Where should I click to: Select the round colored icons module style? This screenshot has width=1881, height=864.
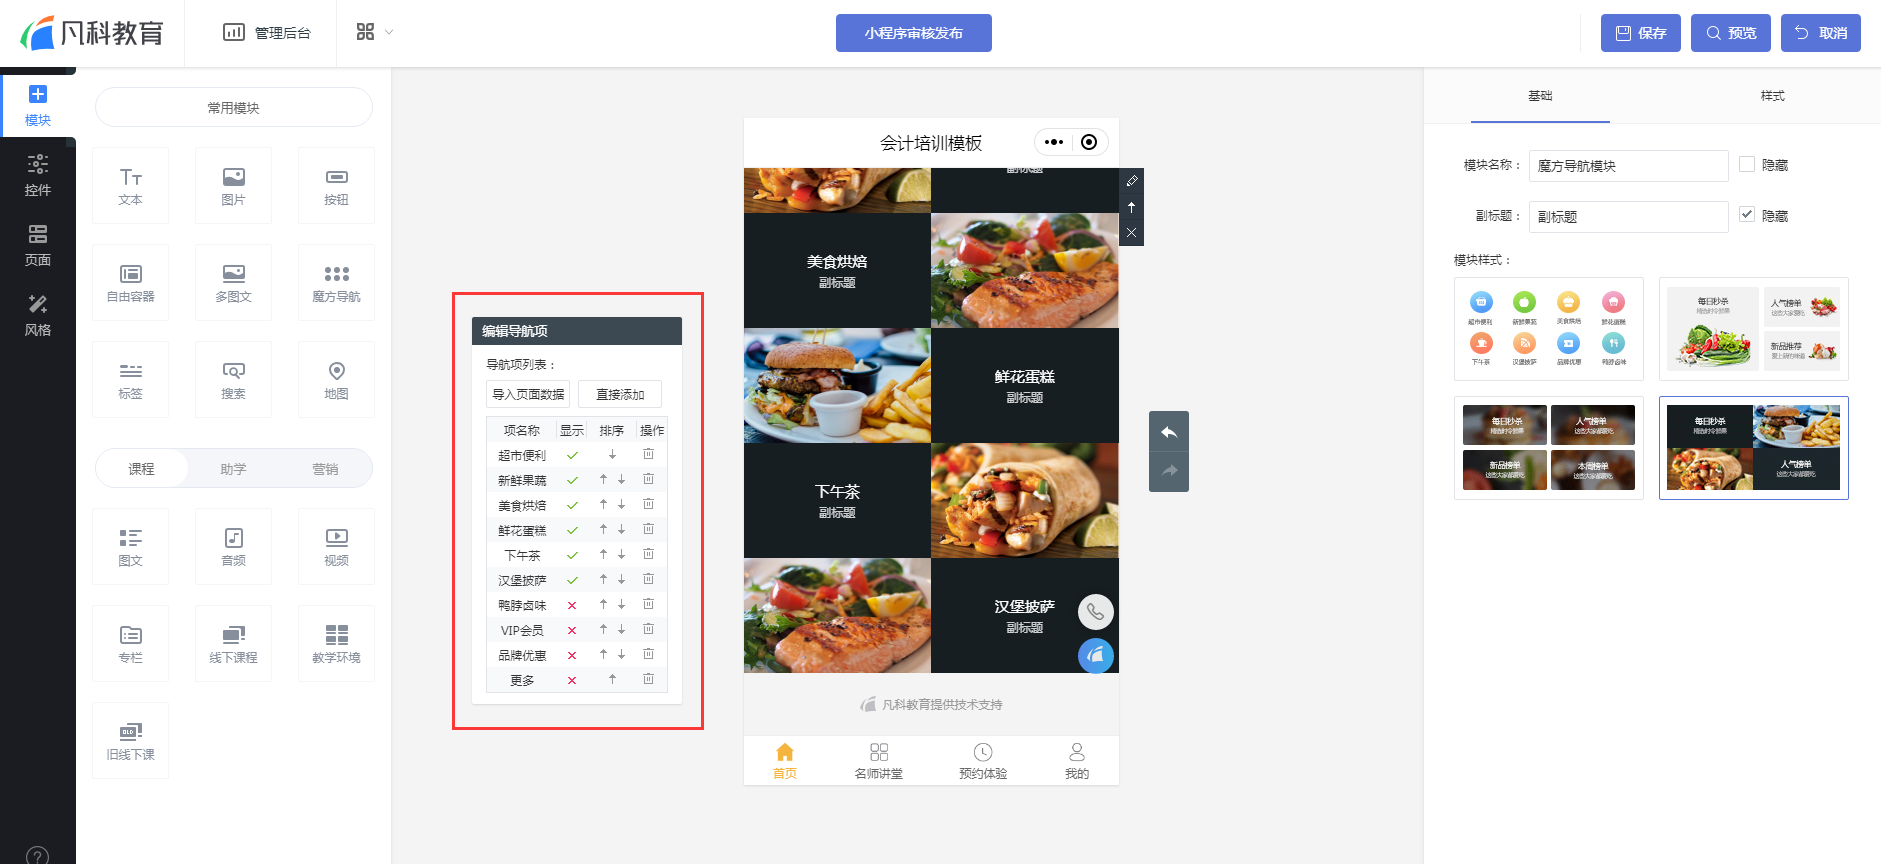click(1549, 329)
